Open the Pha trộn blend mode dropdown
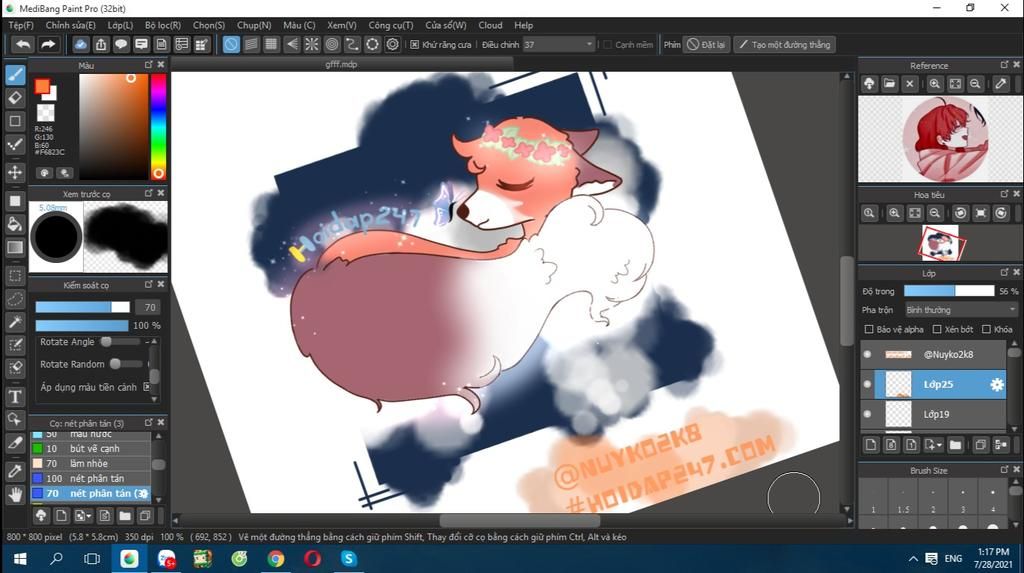1024x573 pixels. [x=961, y=310]
